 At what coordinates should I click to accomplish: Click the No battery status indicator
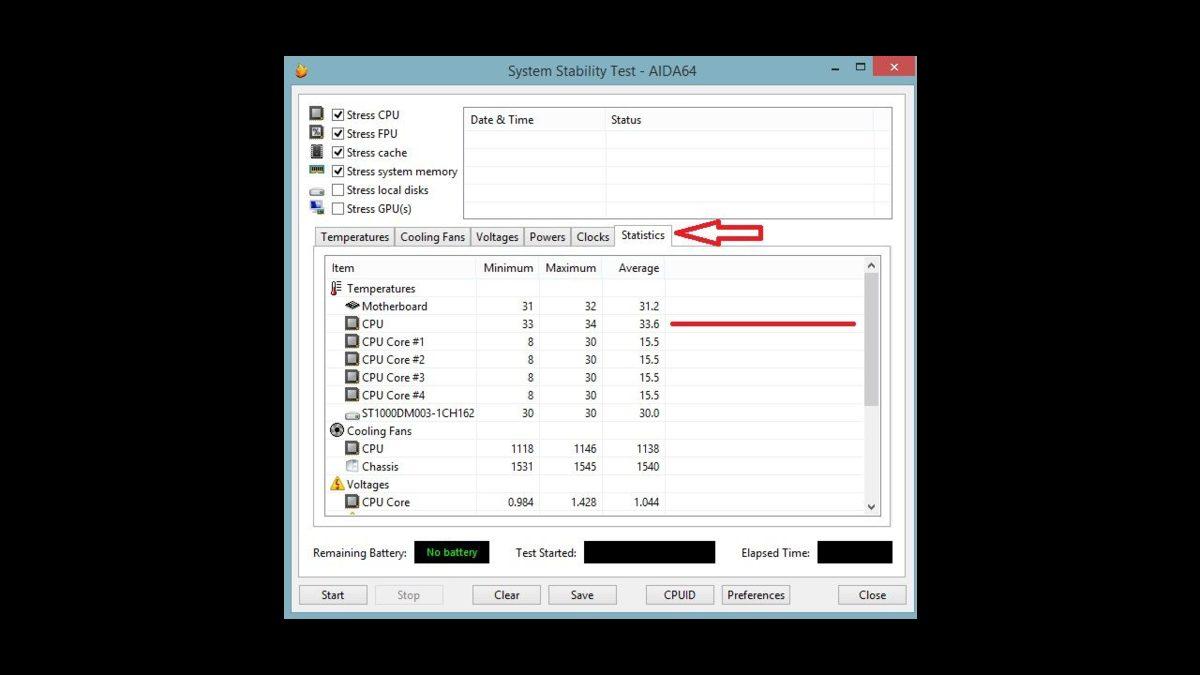coord(451,551)
